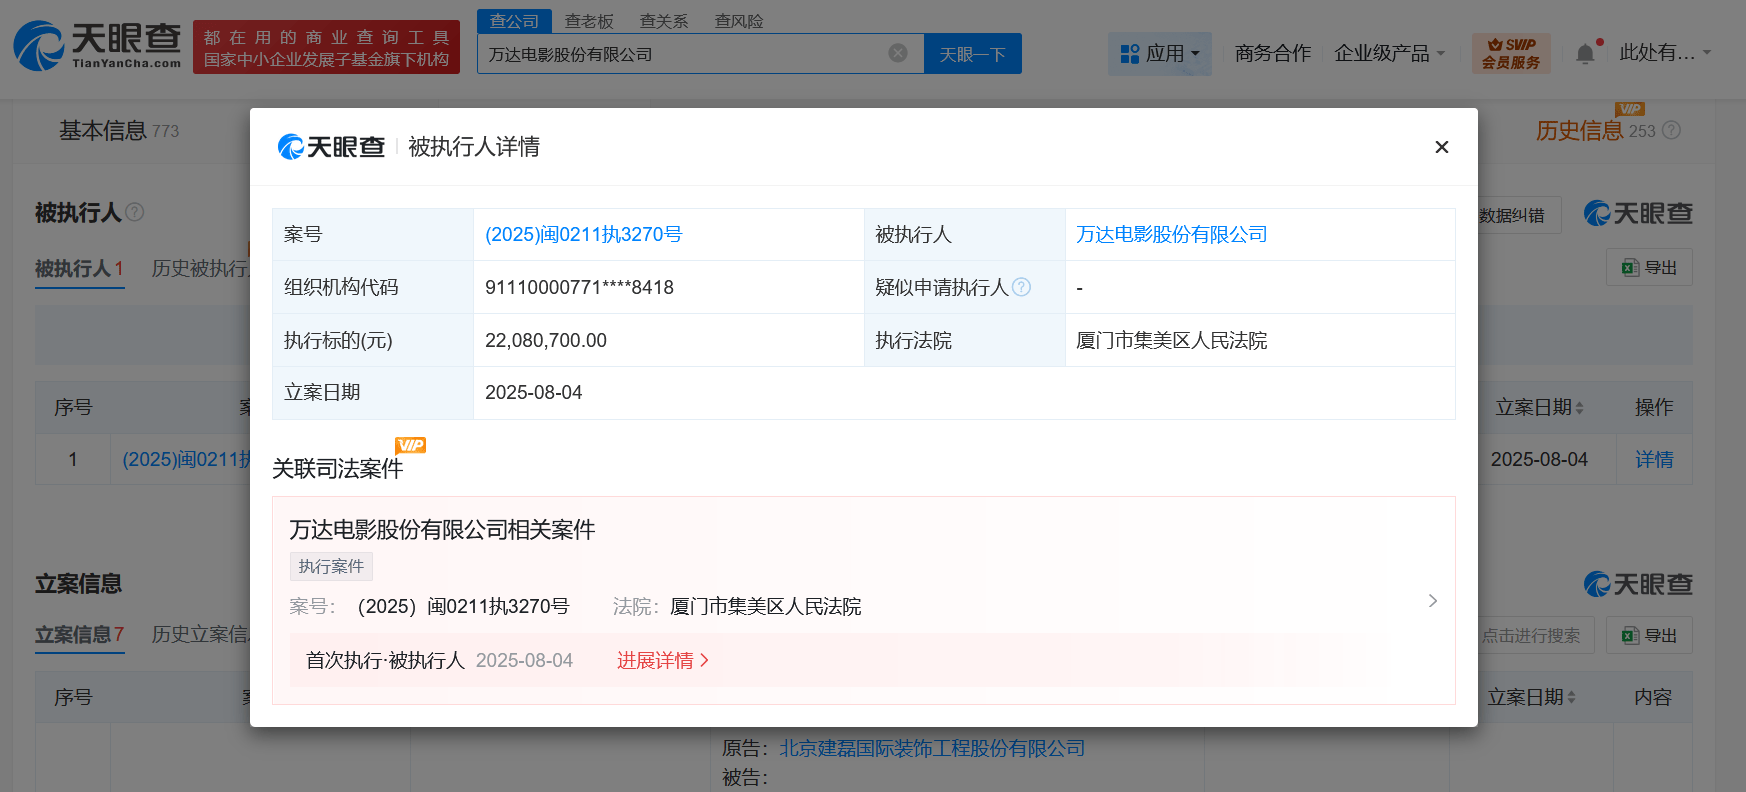Click help icon beside 被执行人 heading

pyautogui.click(x=135, y=212)
